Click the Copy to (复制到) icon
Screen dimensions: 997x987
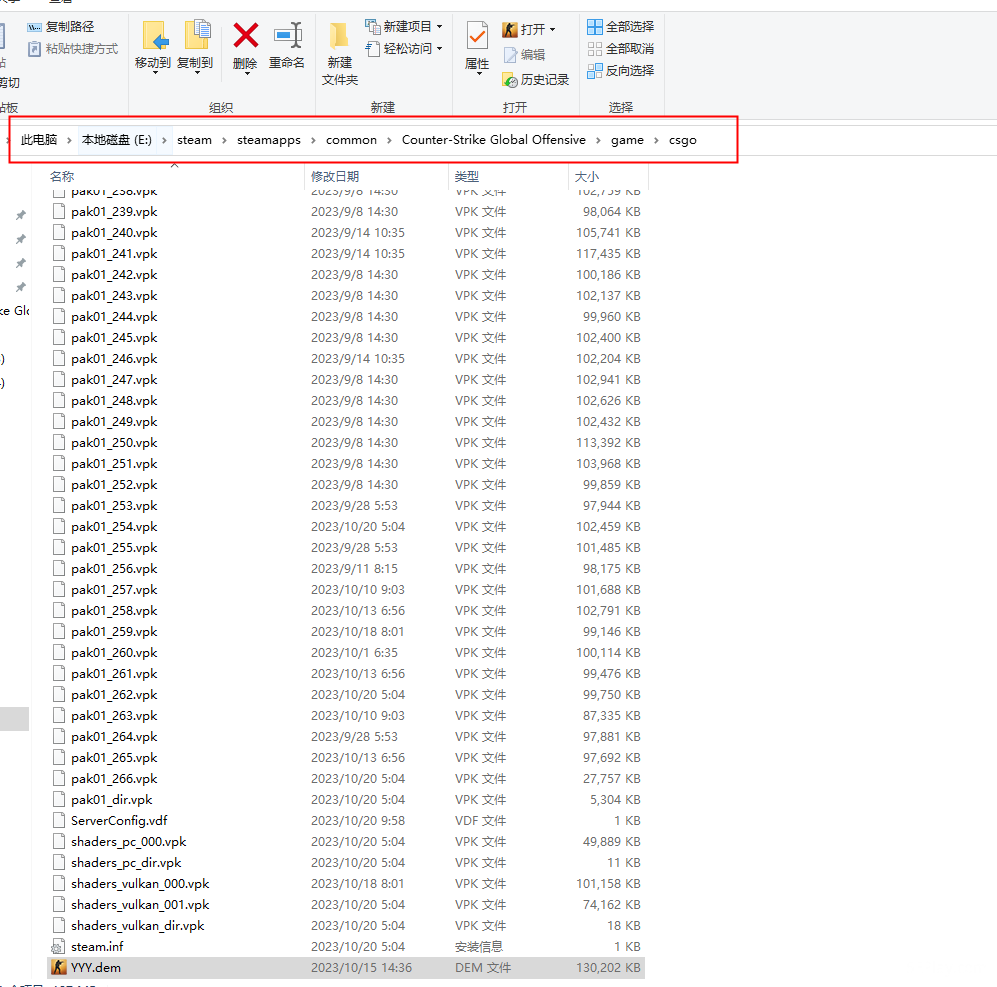click(196, 36)
